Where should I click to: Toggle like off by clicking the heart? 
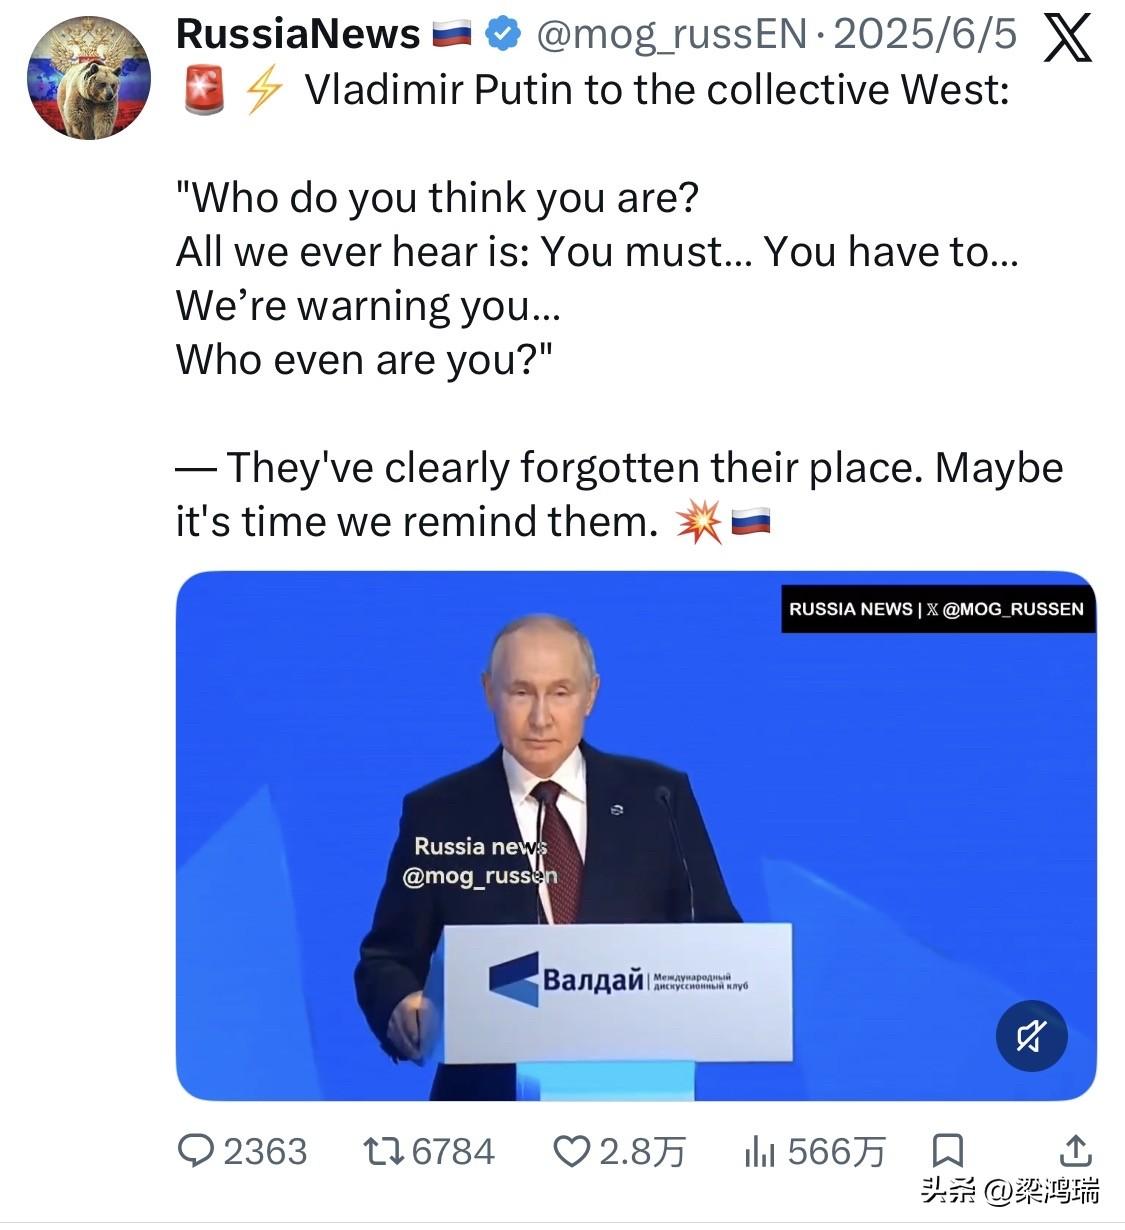[571, 1152]
